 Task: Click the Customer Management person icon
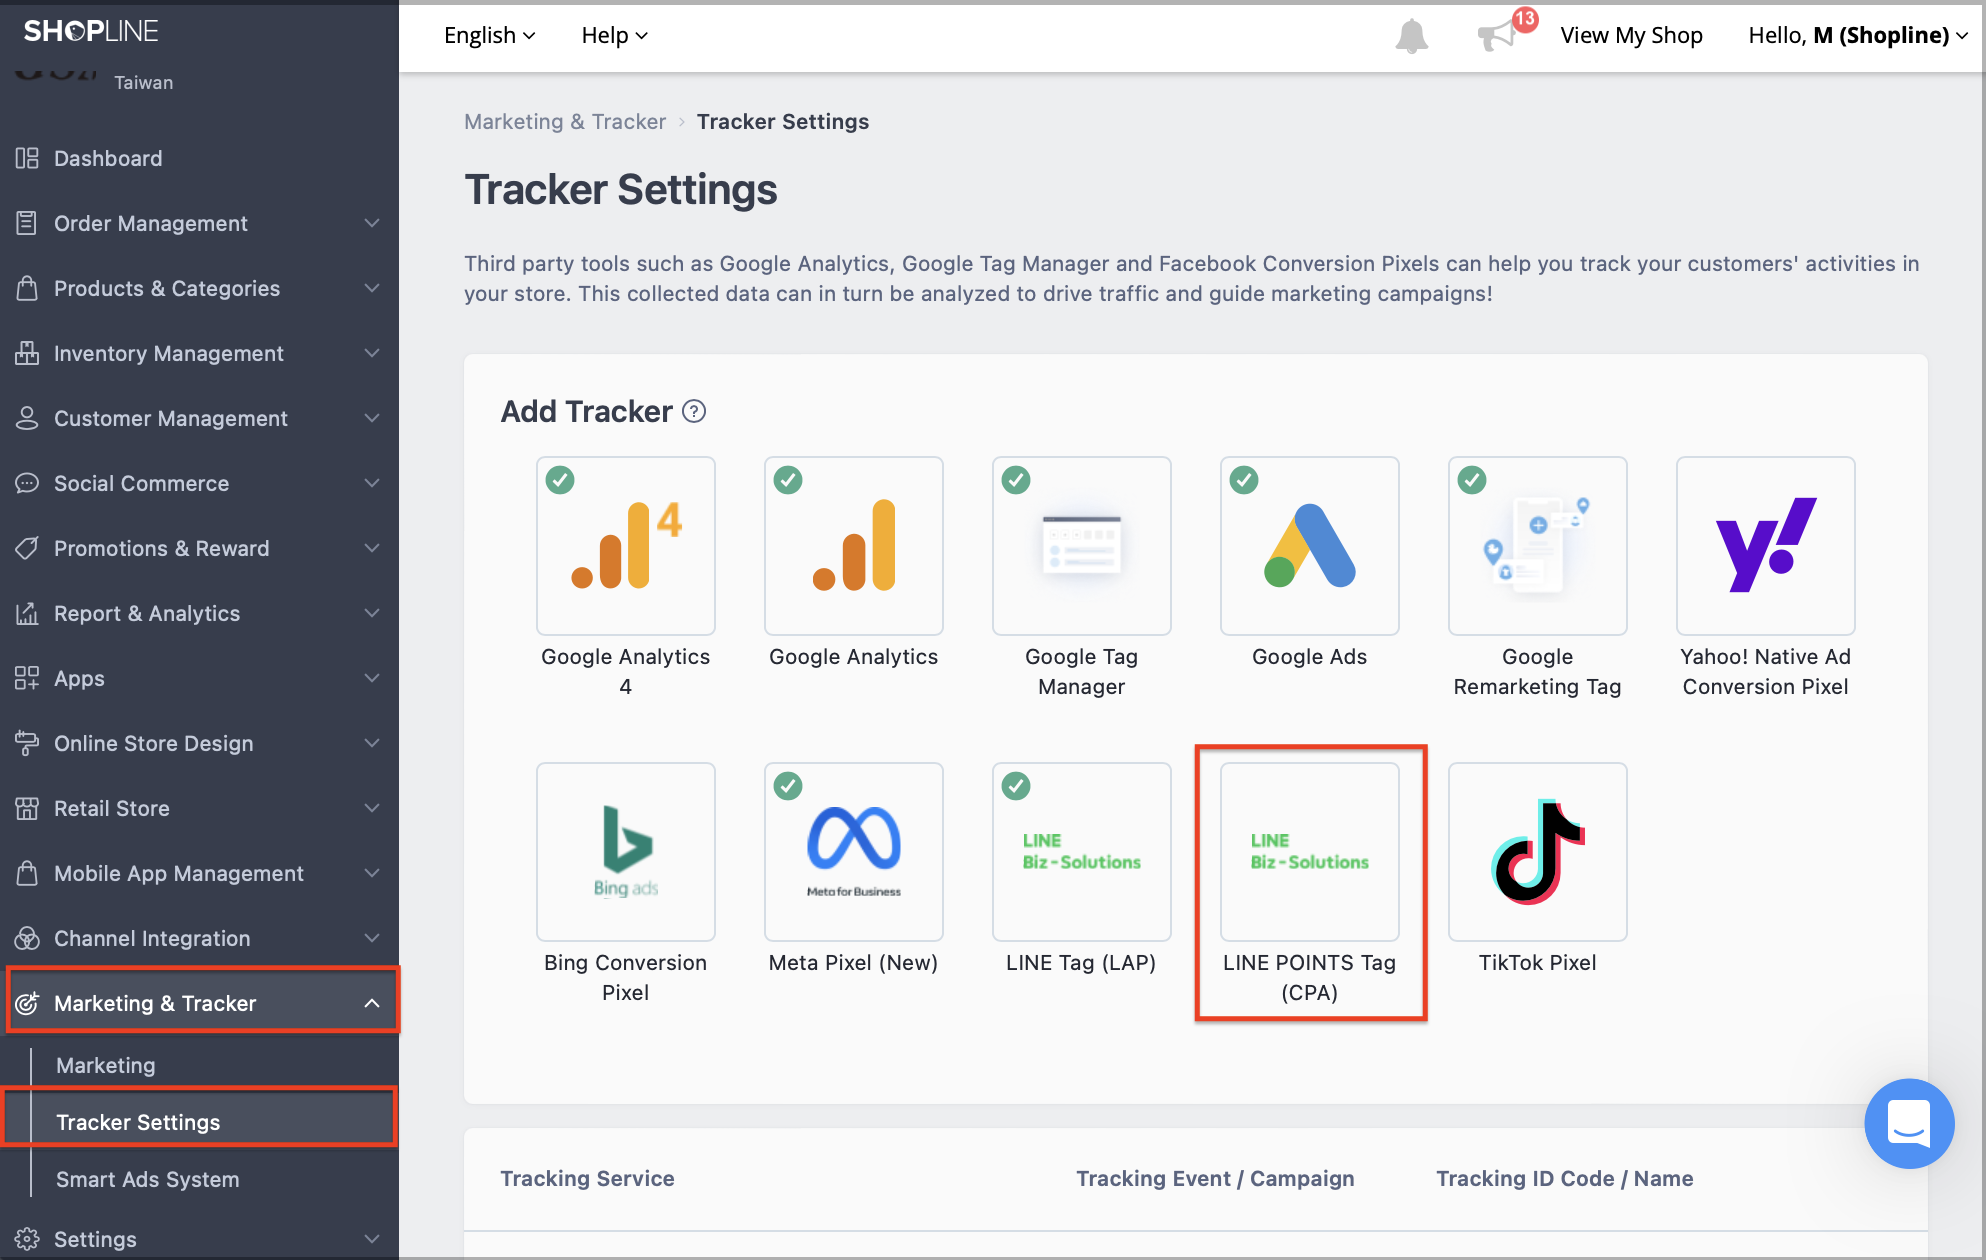tap(27, 418)
